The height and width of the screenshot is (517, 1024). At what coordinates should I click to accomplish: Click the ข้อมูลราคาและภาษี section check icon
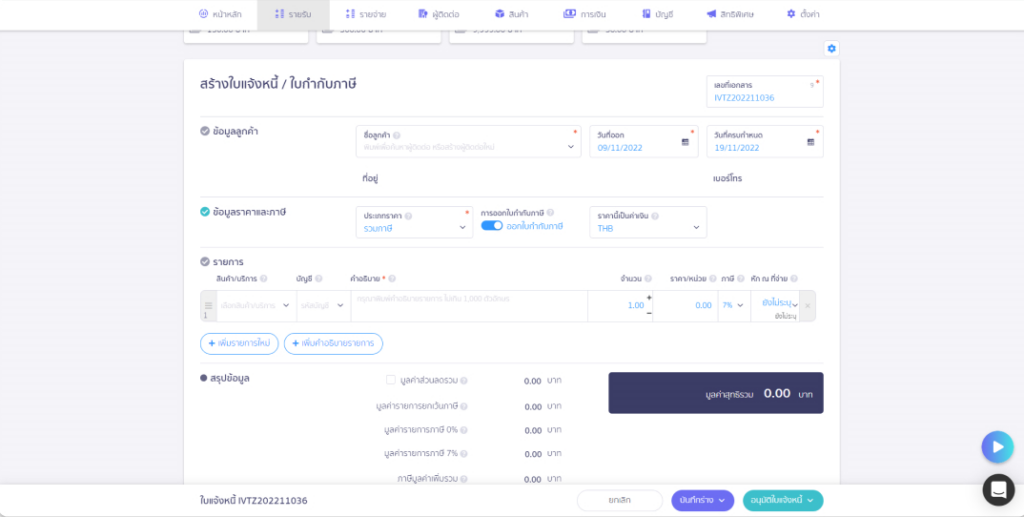205,212
